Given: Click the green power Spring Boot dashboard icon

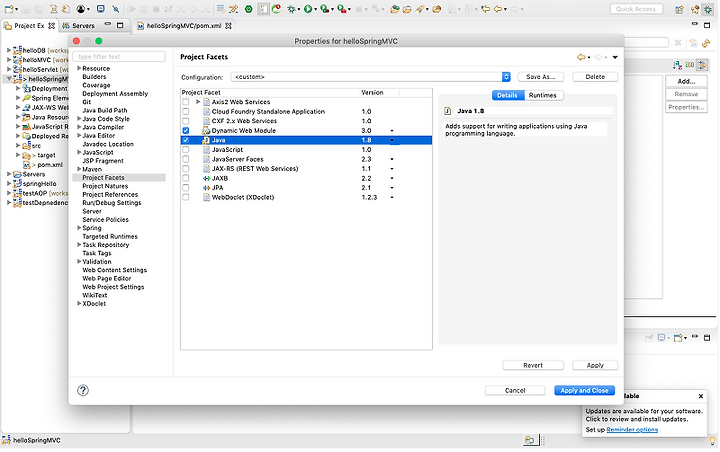Looking at the screenshot, I should (x=248, y=9).
